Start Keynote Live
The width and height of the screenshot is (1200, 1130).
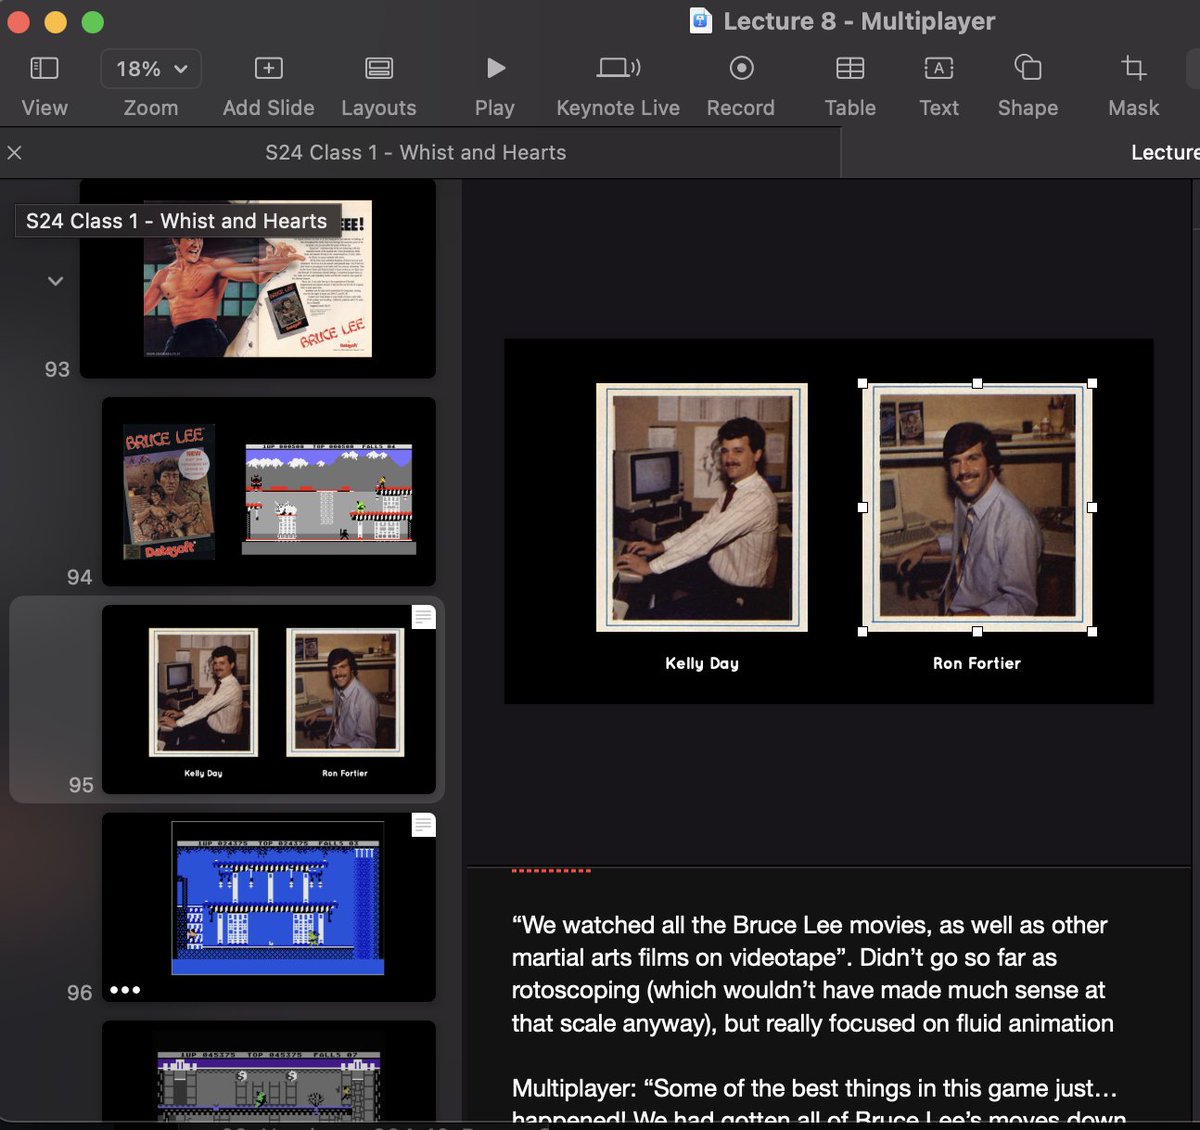617,69
